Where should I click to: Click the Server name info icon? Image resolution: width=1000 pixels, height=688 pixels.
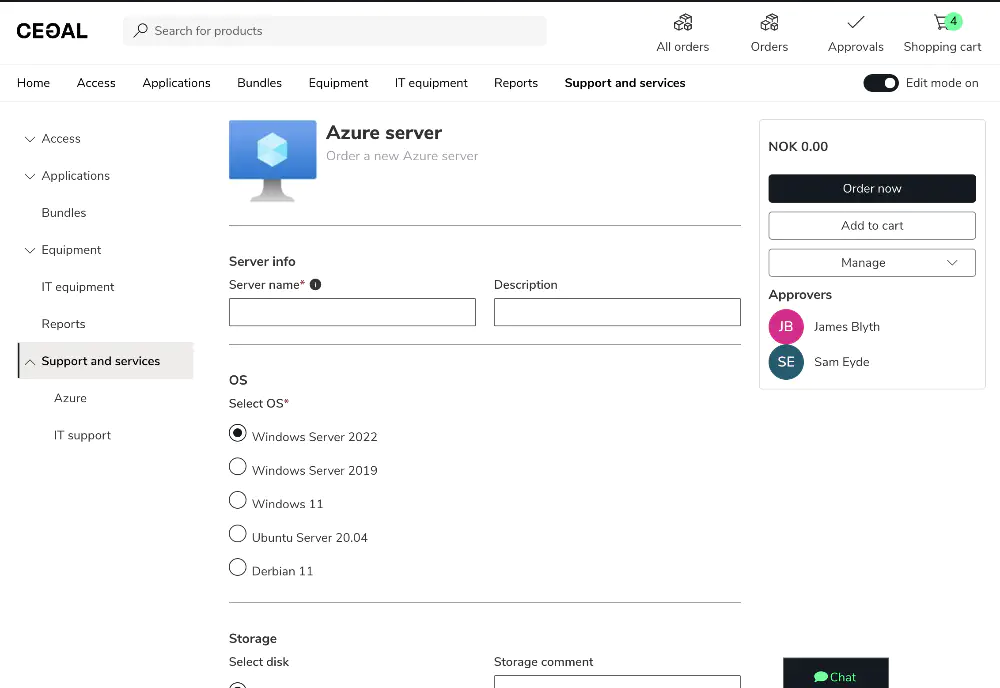click(x=315, y=284)
